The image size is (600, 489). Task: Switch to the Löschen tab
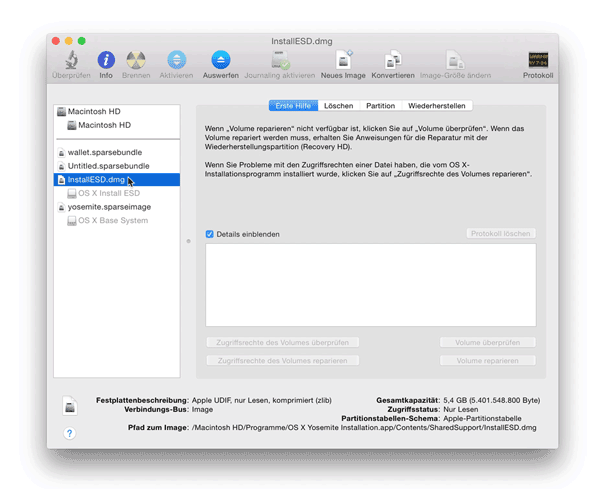click(x=338, y=106)
